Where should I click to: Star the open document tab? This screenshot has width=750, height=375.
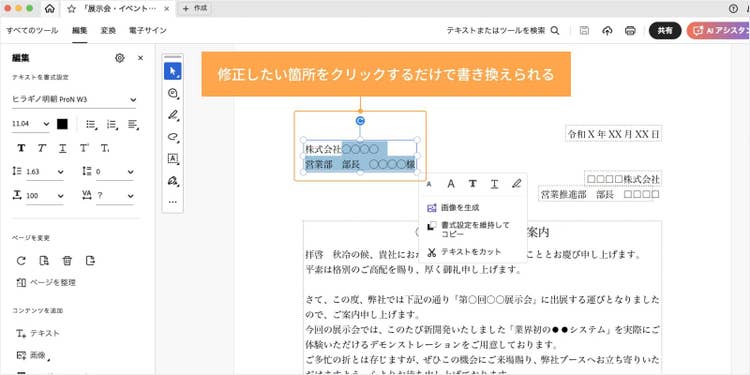coord(72,9)
